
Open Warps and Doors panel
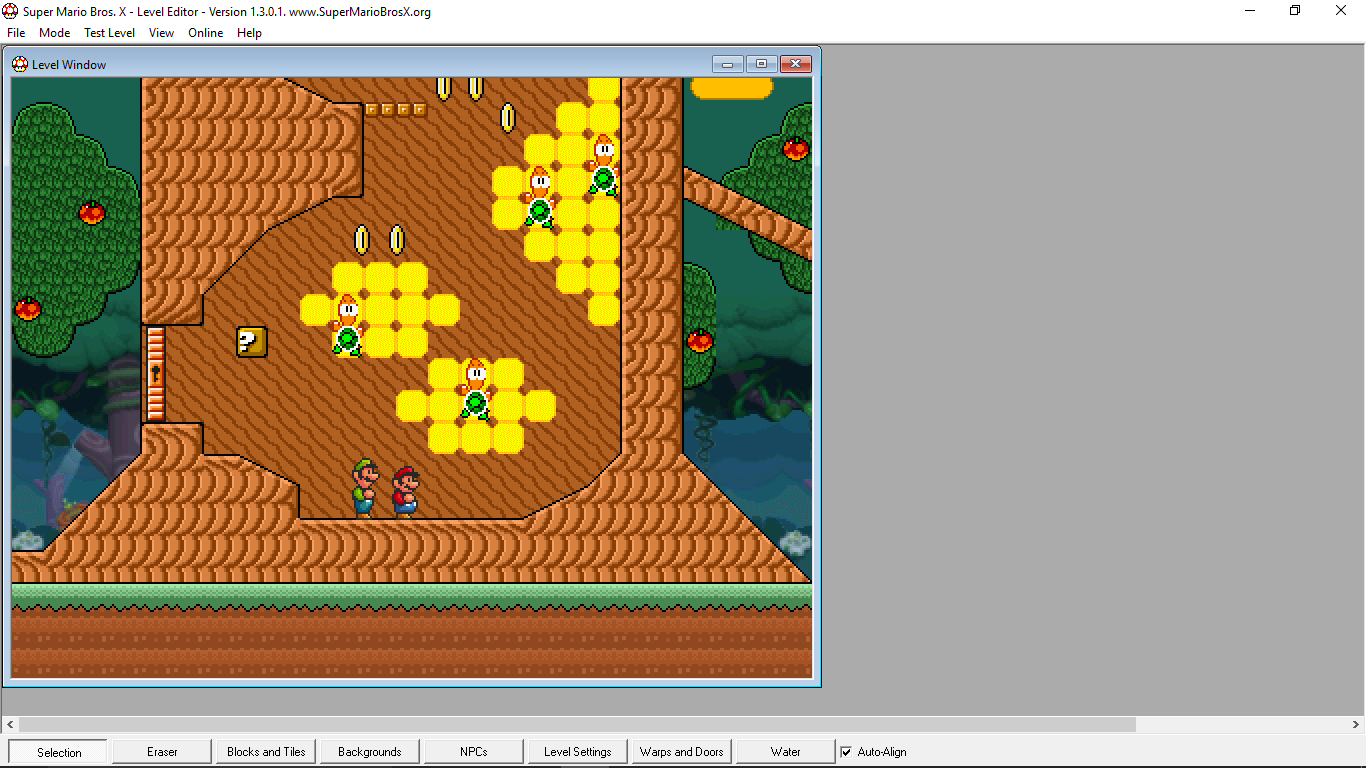682,752
